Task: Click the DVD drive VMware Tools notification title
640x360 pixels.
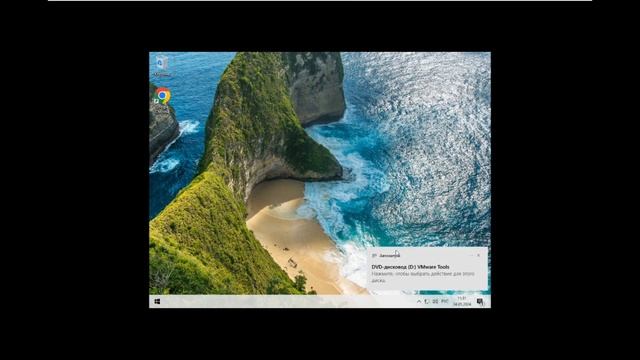Action: (x=410, y=267)
